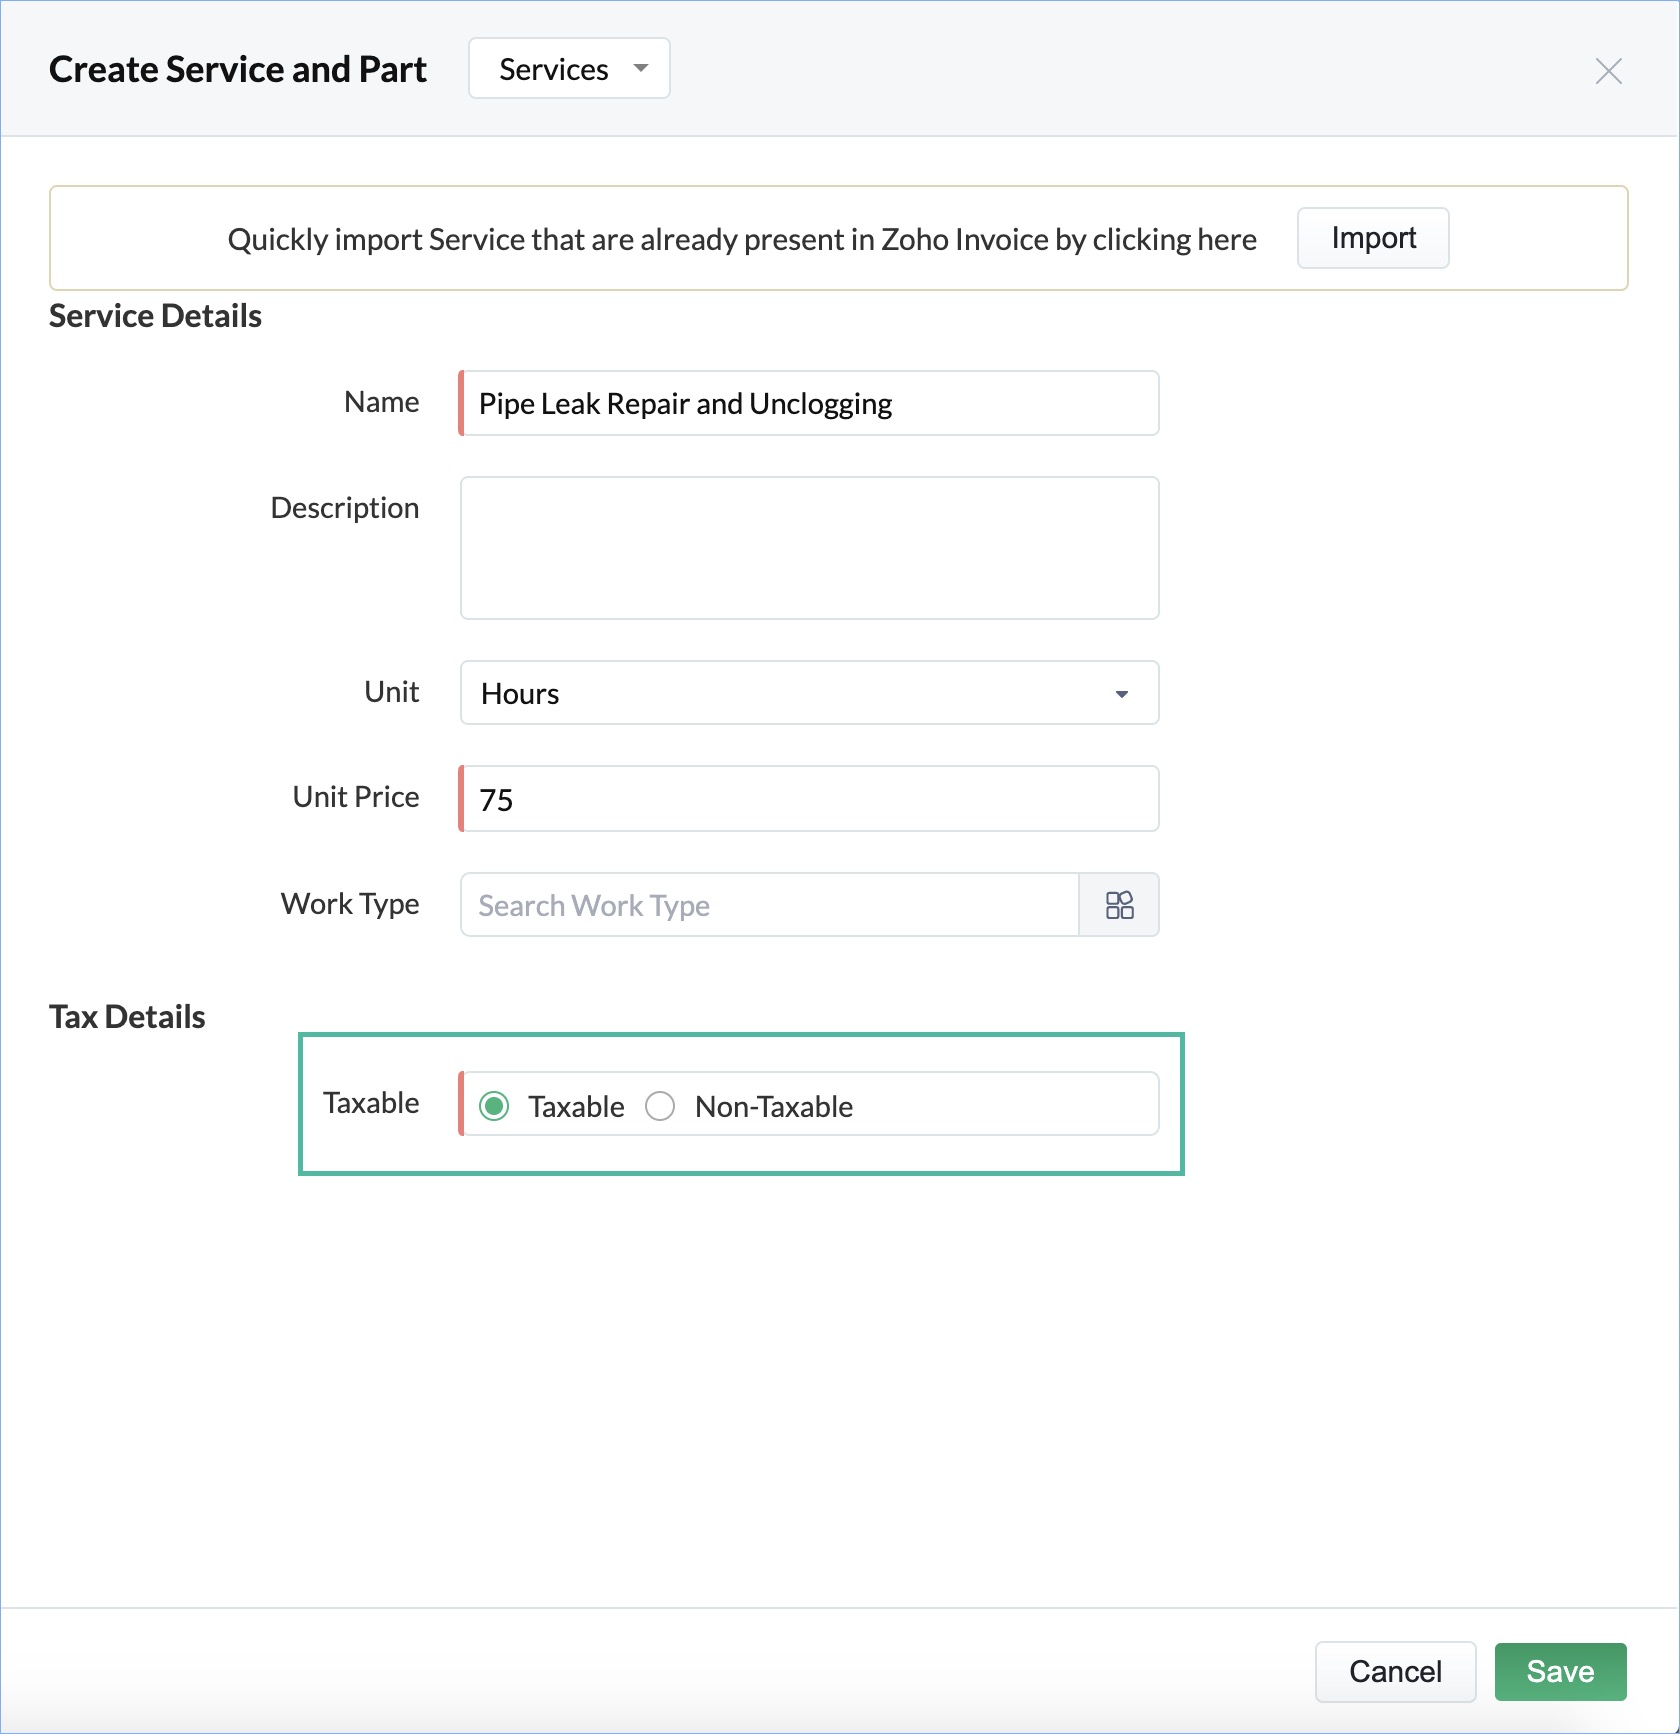This screenshot has height=1734, width=1680.
Task: Click the Services dropdown arrow
Action: click(641, 68)
